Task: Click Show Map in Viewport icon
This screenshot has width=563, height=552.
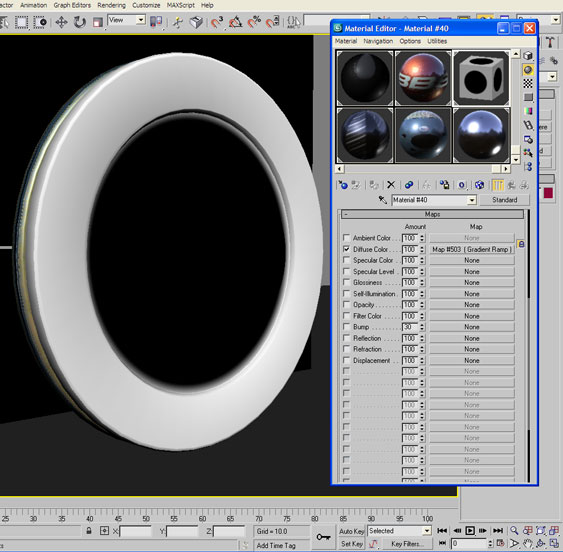Action: coord(479,185)
